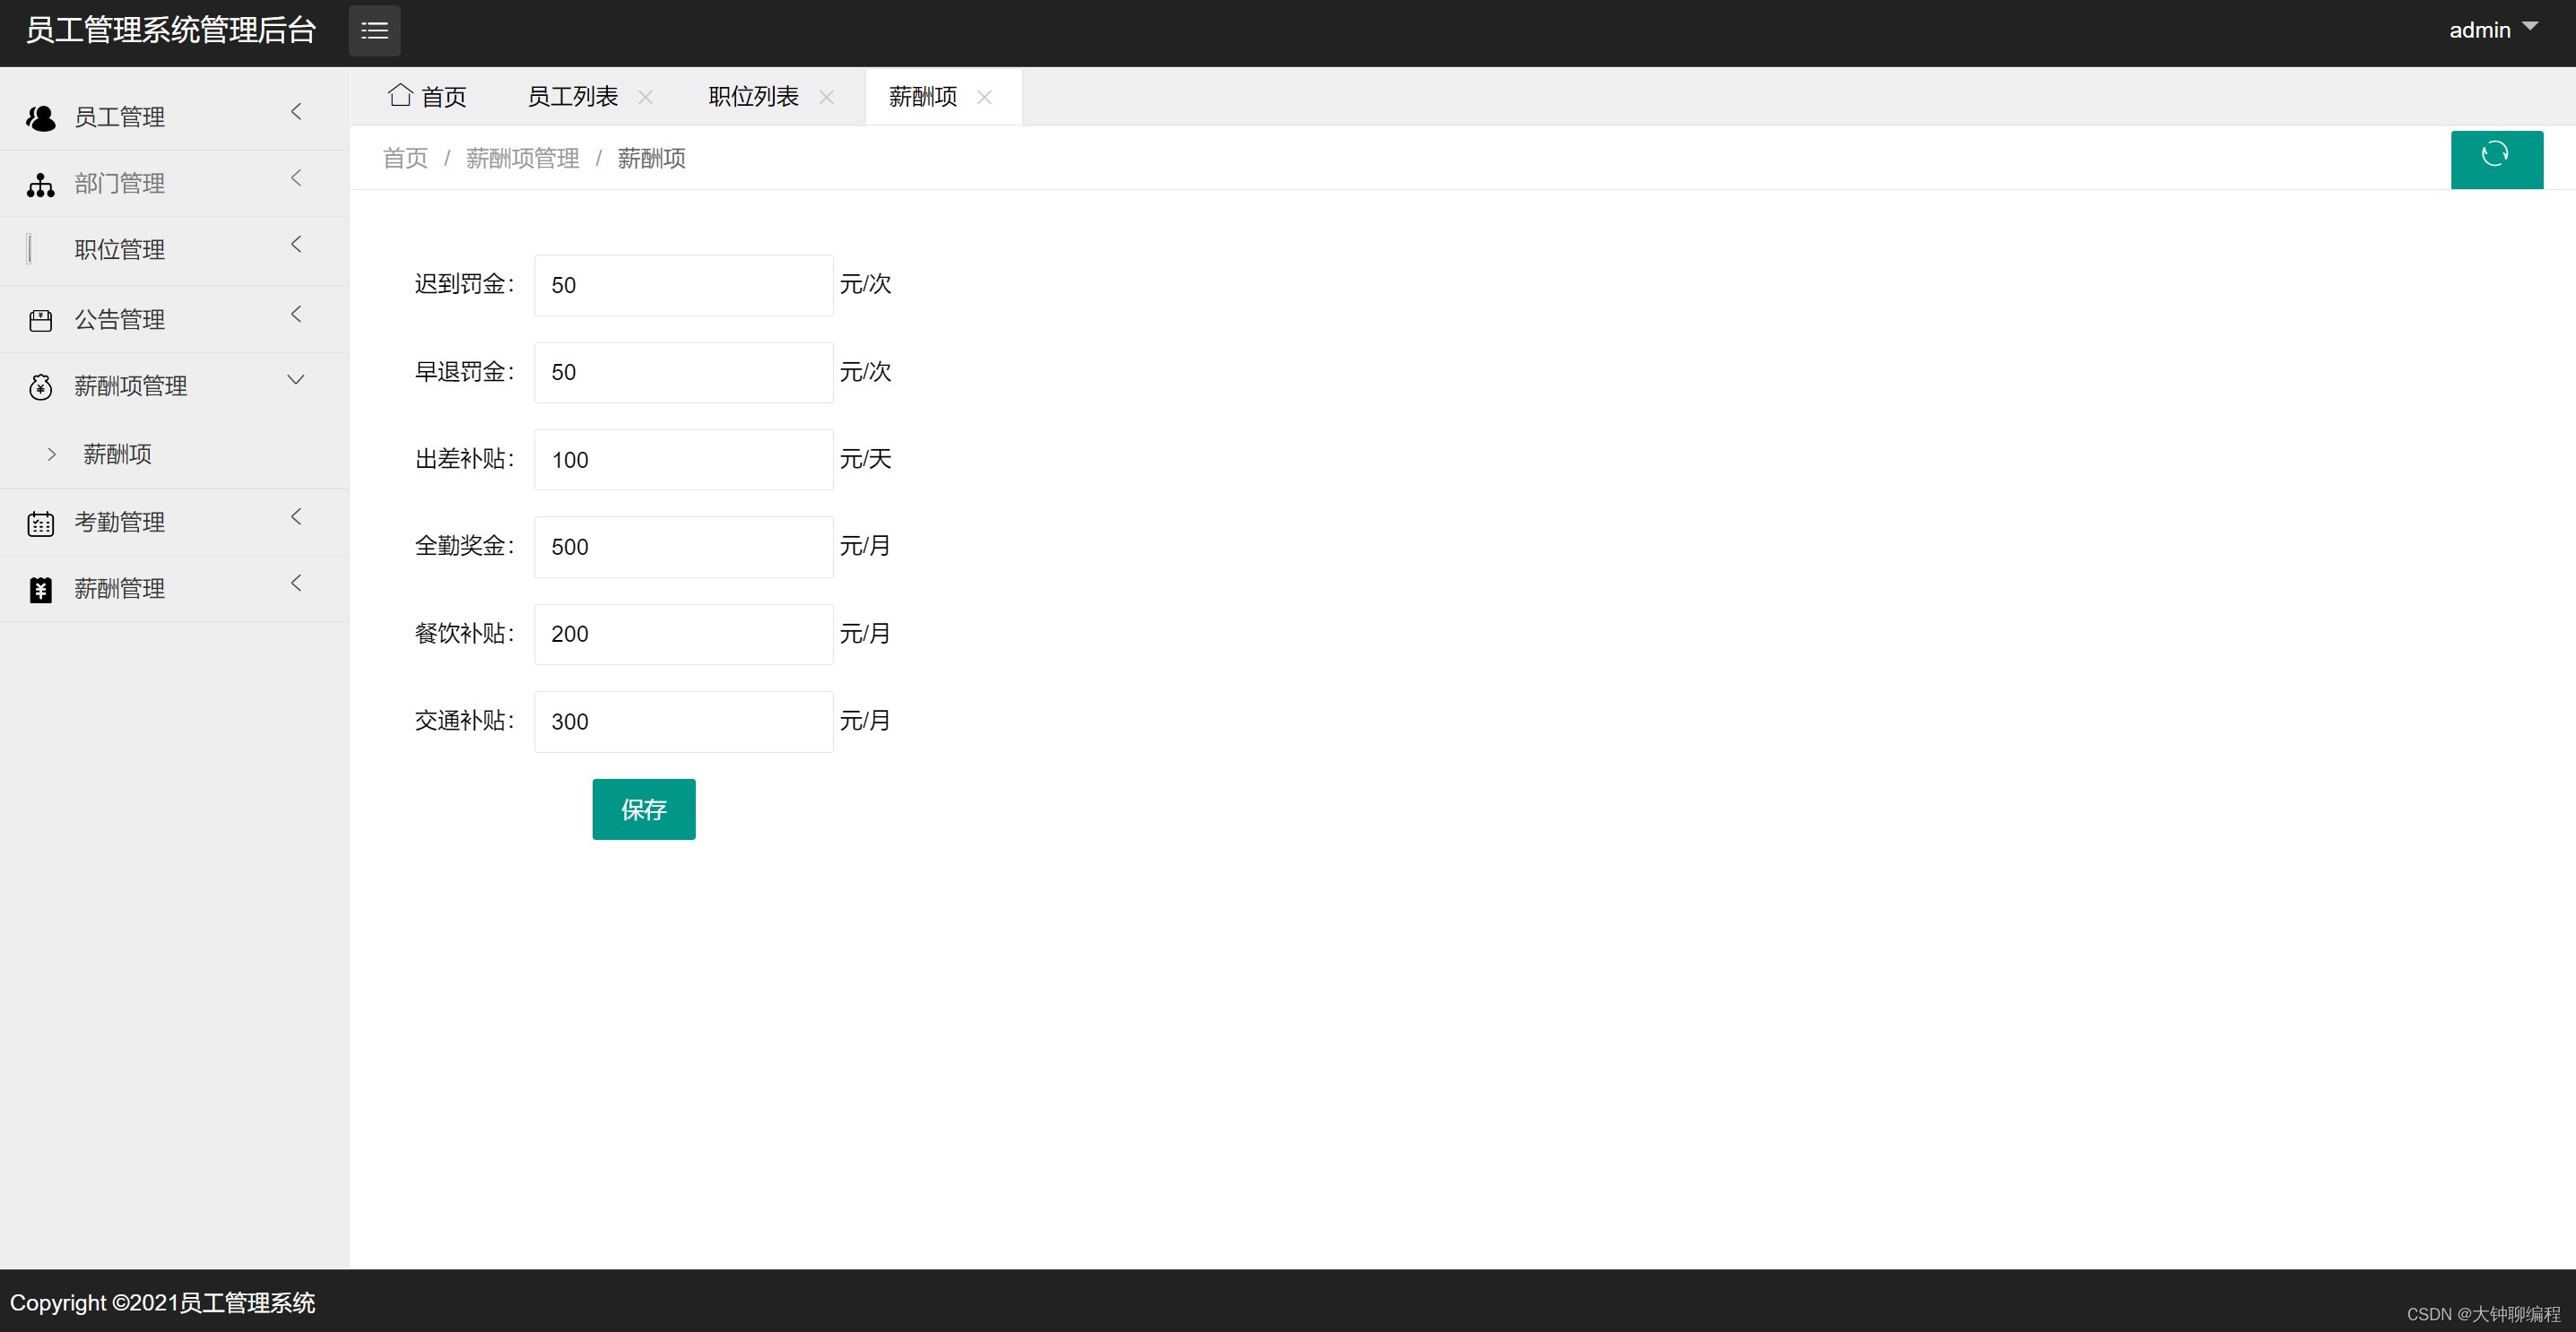
Task: Click the 首页 breadcrumb link
Action: [405, 158]
